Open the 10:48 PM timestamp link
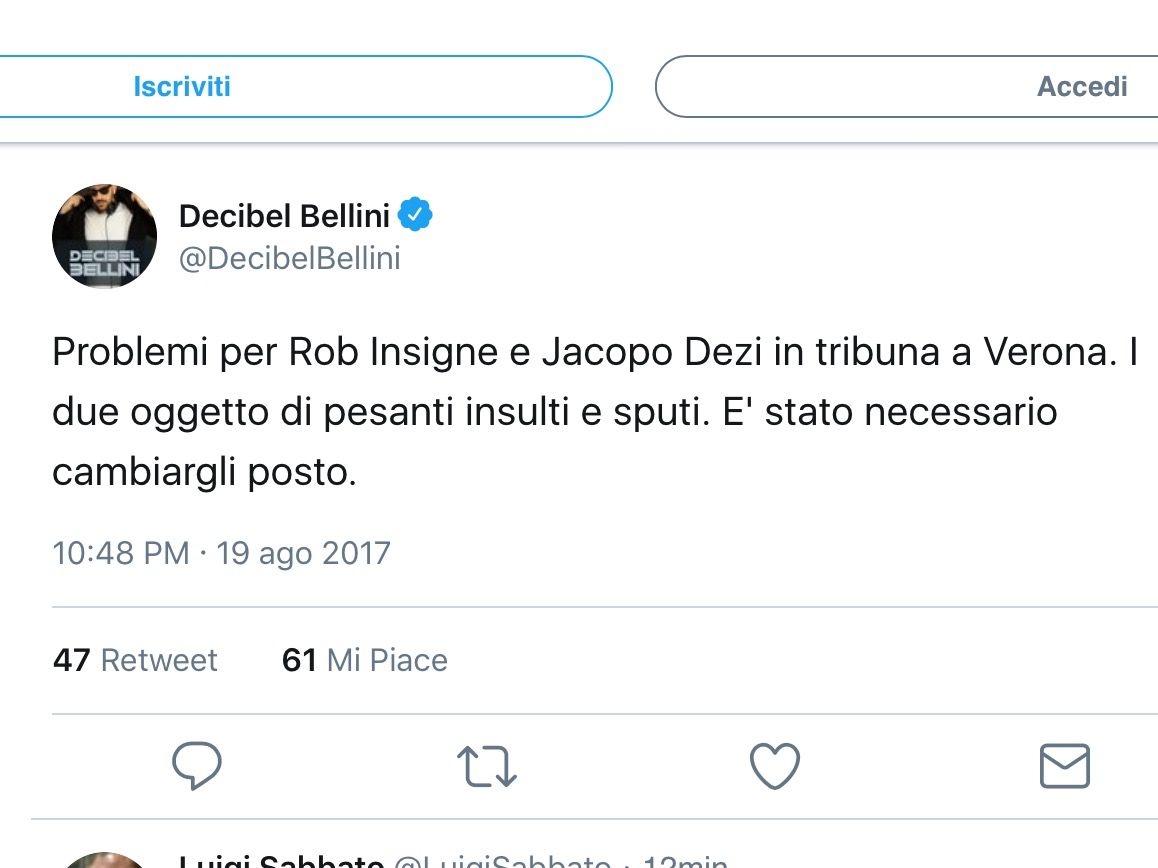Screen dimensions: 1158x868 [121, 553]
